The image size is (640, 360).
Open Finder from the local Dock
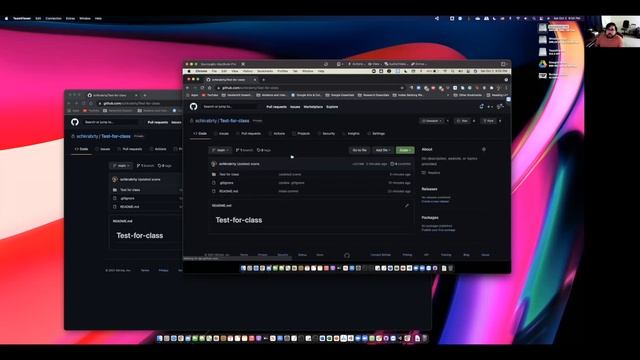pos(160,338)
